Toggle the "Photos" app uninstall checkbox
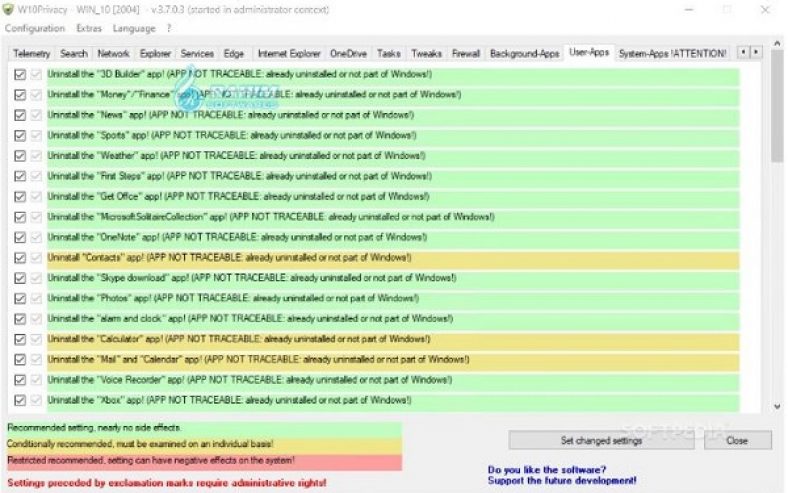The image size is (788, 493). (x=20, y=299)
